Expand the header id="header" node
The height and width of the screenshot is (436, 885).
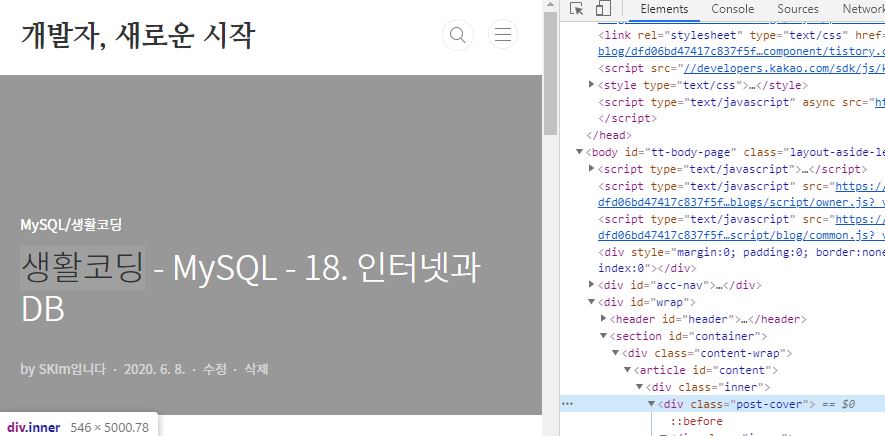[604, 319]
